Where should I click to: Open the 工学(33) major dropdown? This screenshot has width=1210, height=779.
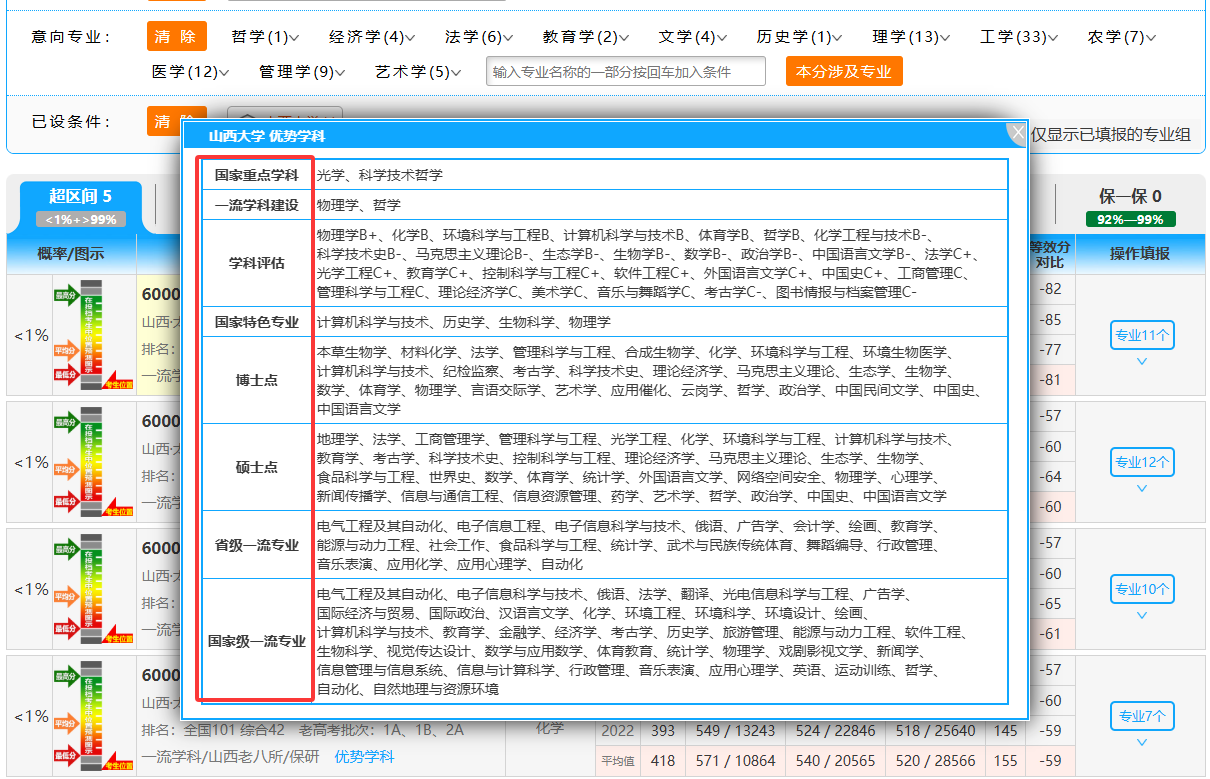[x=1020, y=37]
